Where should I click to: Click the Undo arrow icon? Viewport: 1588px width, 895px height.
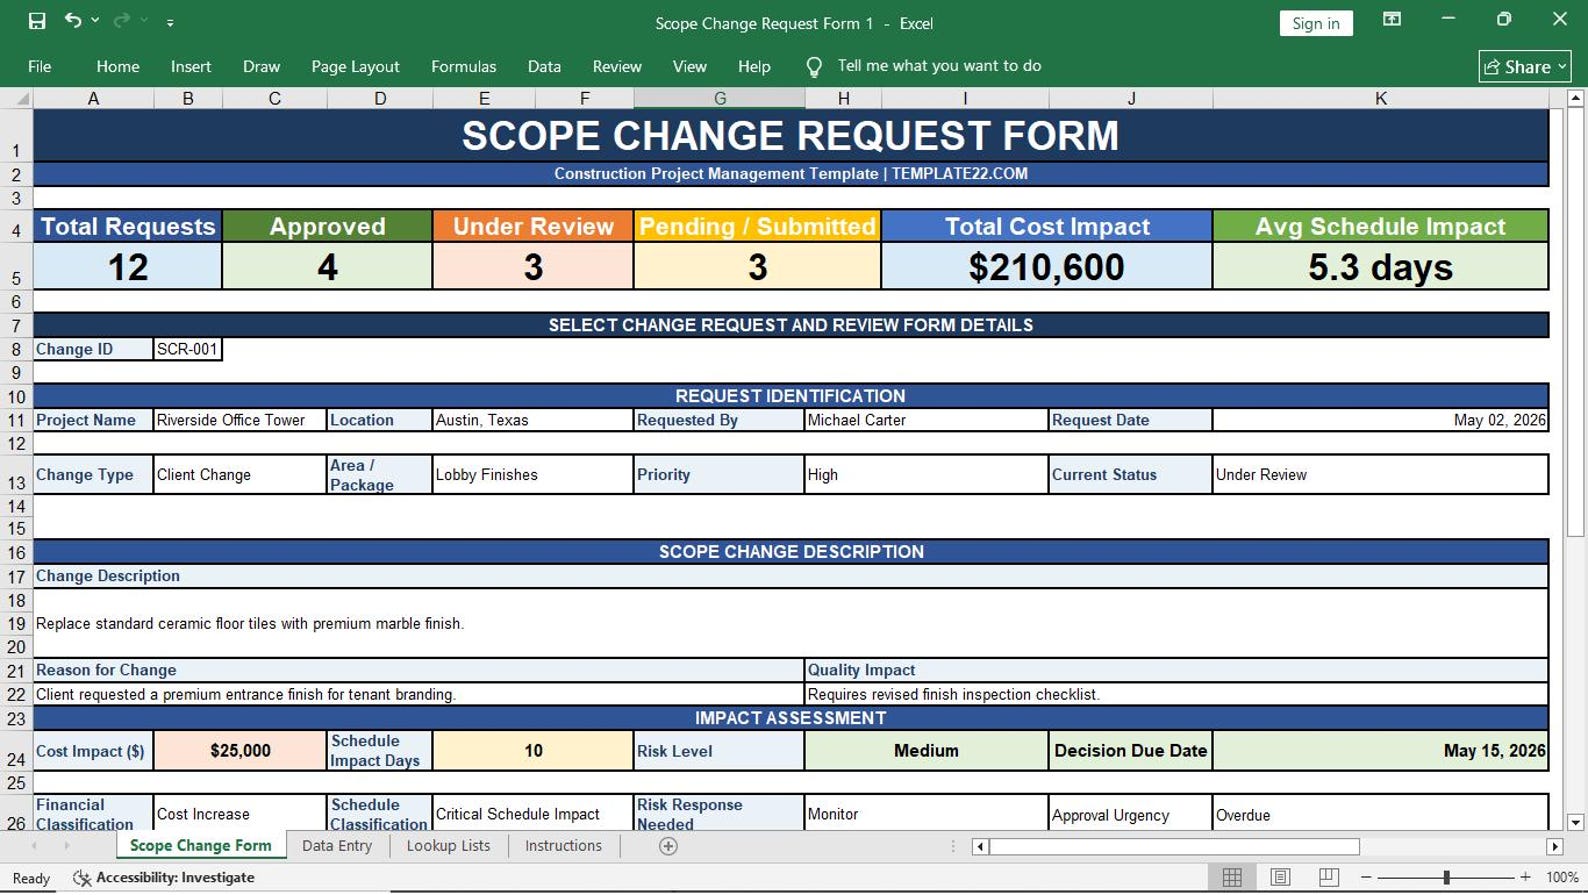73,21
